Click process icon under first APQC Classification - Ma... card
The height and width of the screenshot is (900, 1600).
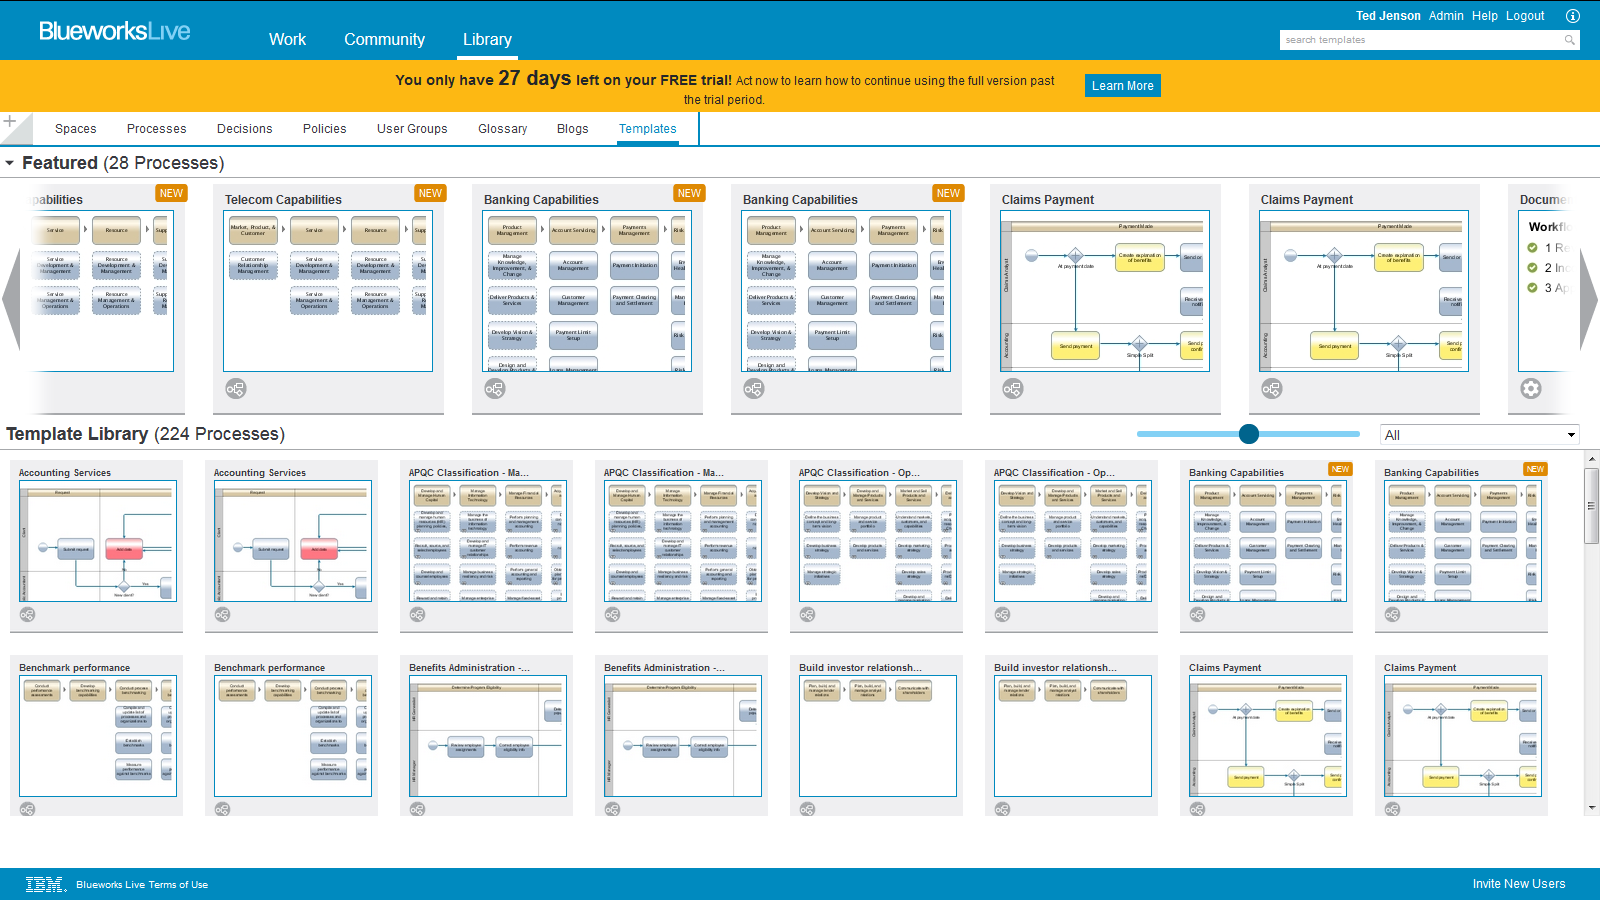(x=418, y=615)
